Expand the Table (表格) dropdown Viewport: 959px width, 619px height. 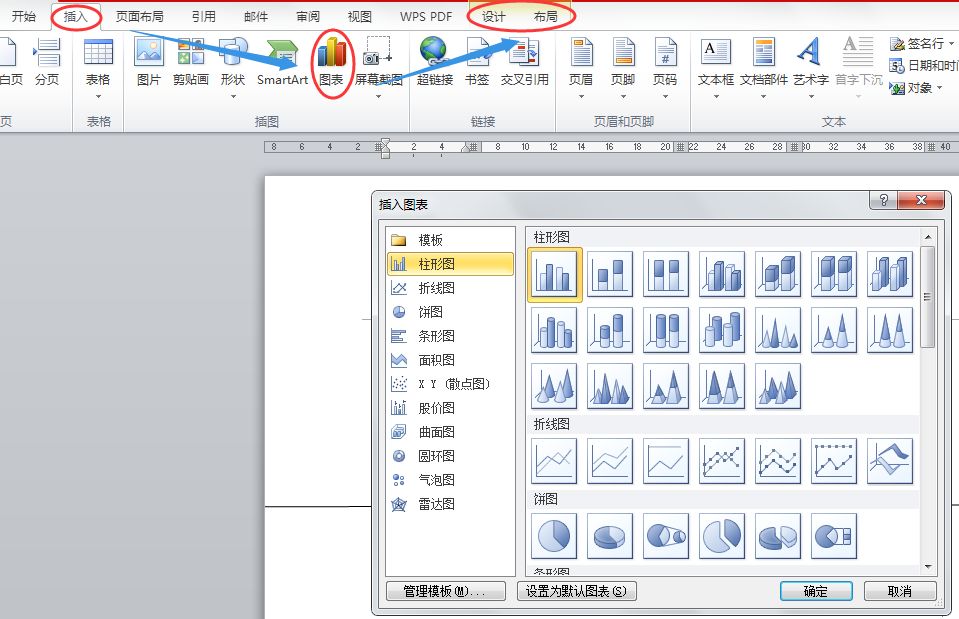(x=98, y=96)
